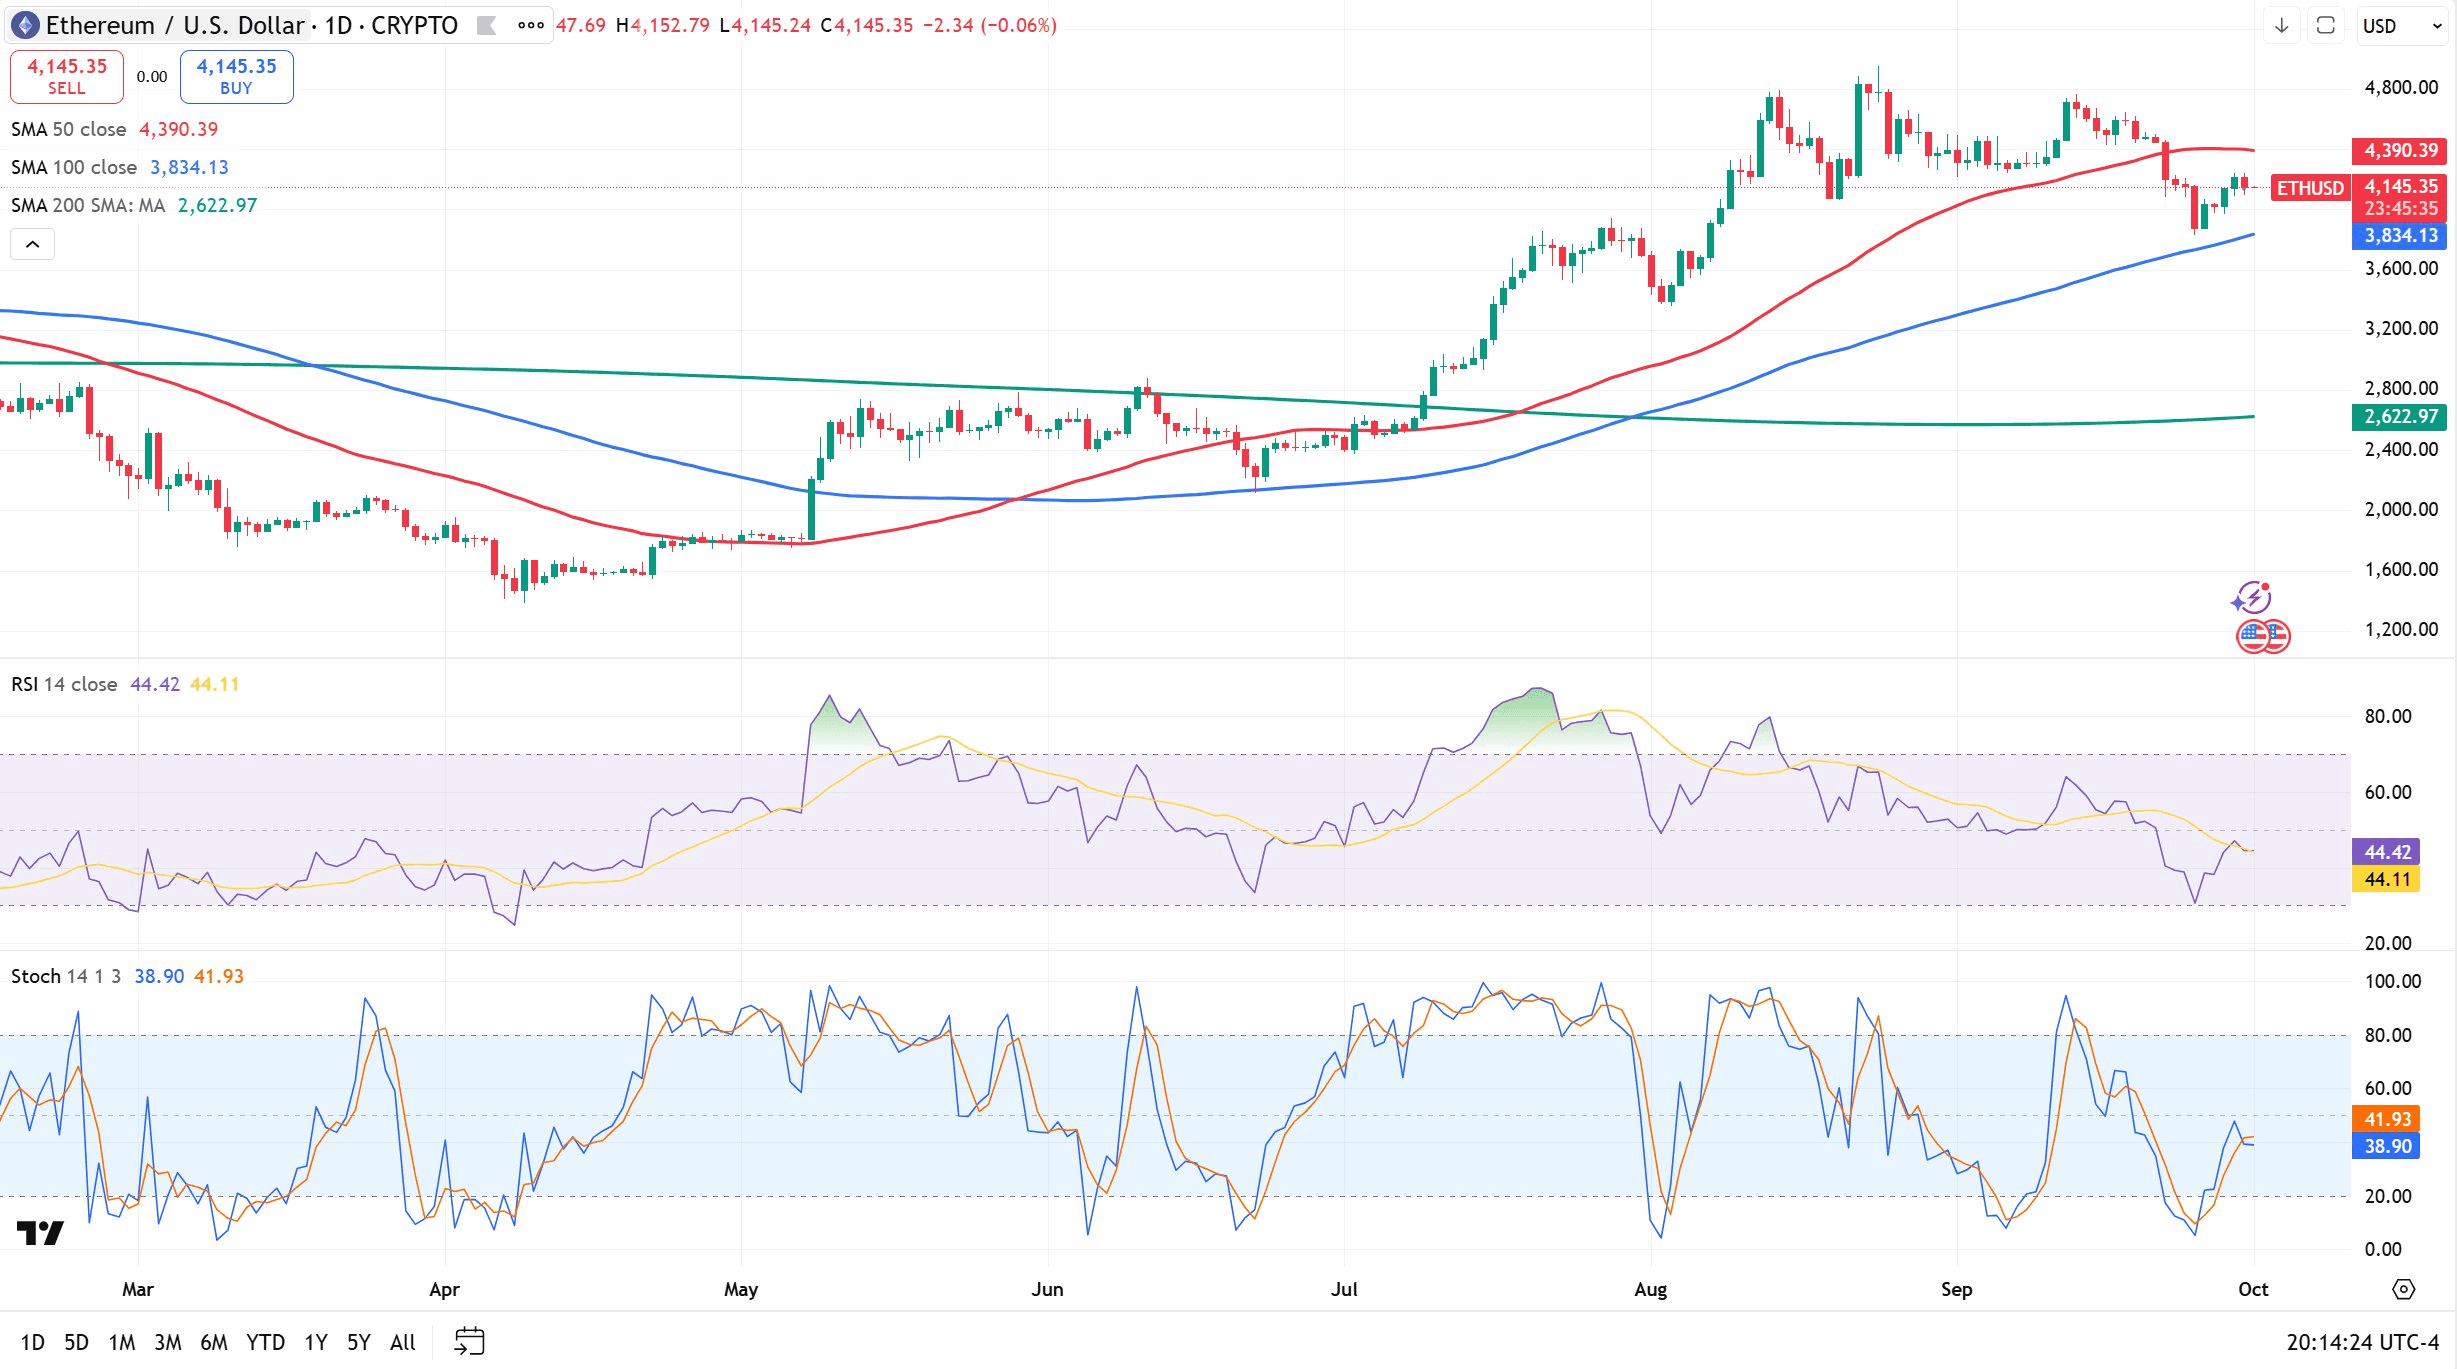Image resolution: width=2457 pixels, height=1369 pixels.
Task: Open the USD currency dropdown
Action: click(x=2401, y=26)
